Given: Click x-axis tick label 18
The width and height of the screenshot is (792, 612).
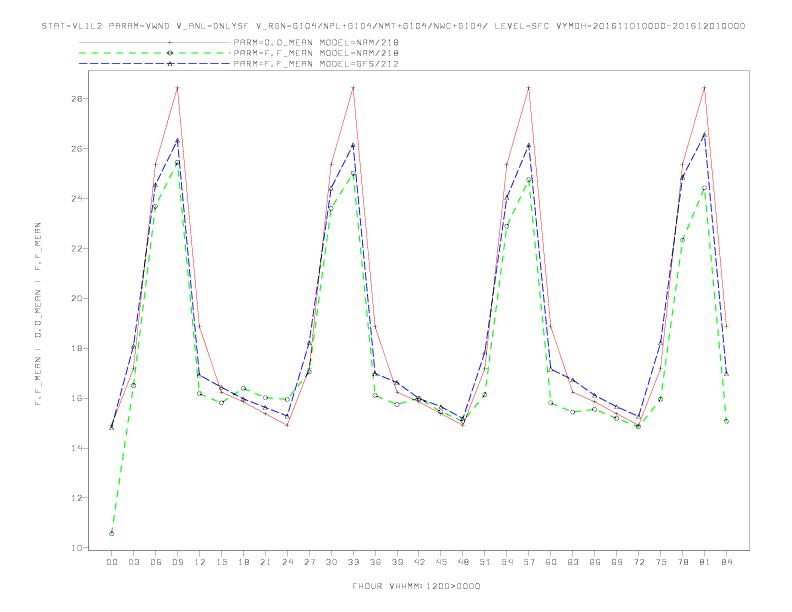Looking at the screenshot, I should [x=243, y=562].
